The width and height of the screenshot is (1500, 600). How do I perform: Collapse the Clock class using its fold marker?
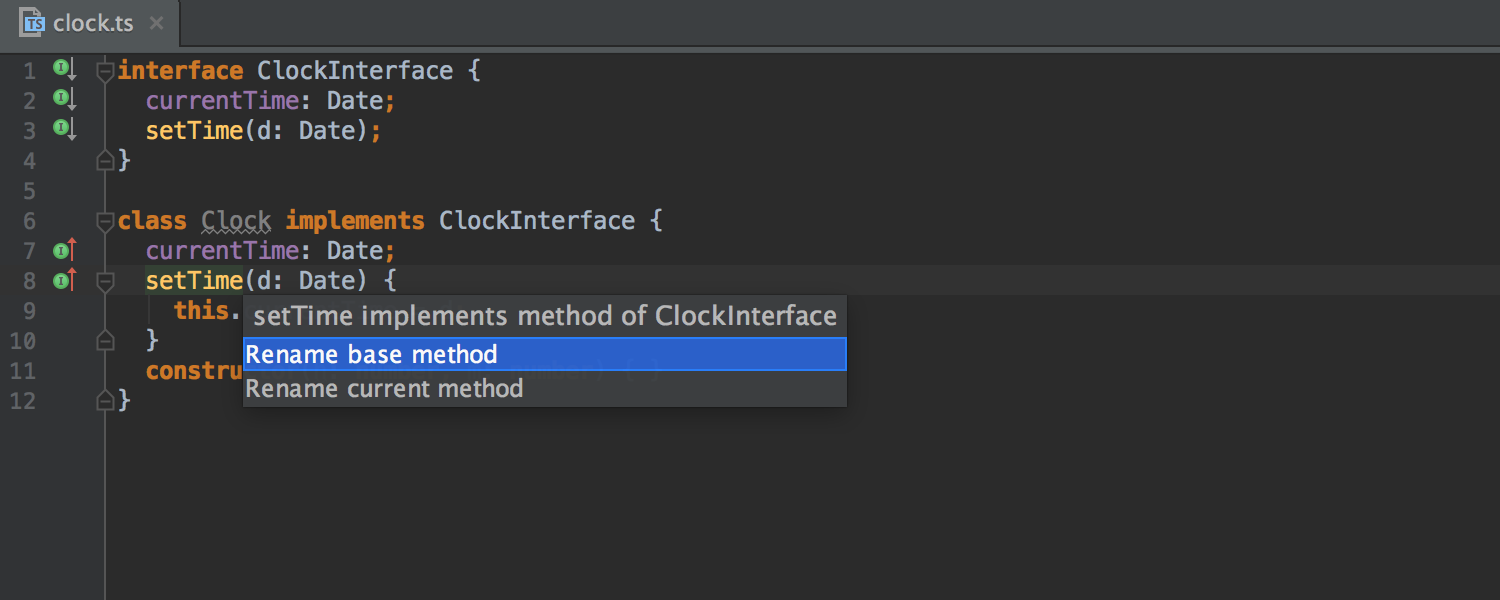[105, 221]
